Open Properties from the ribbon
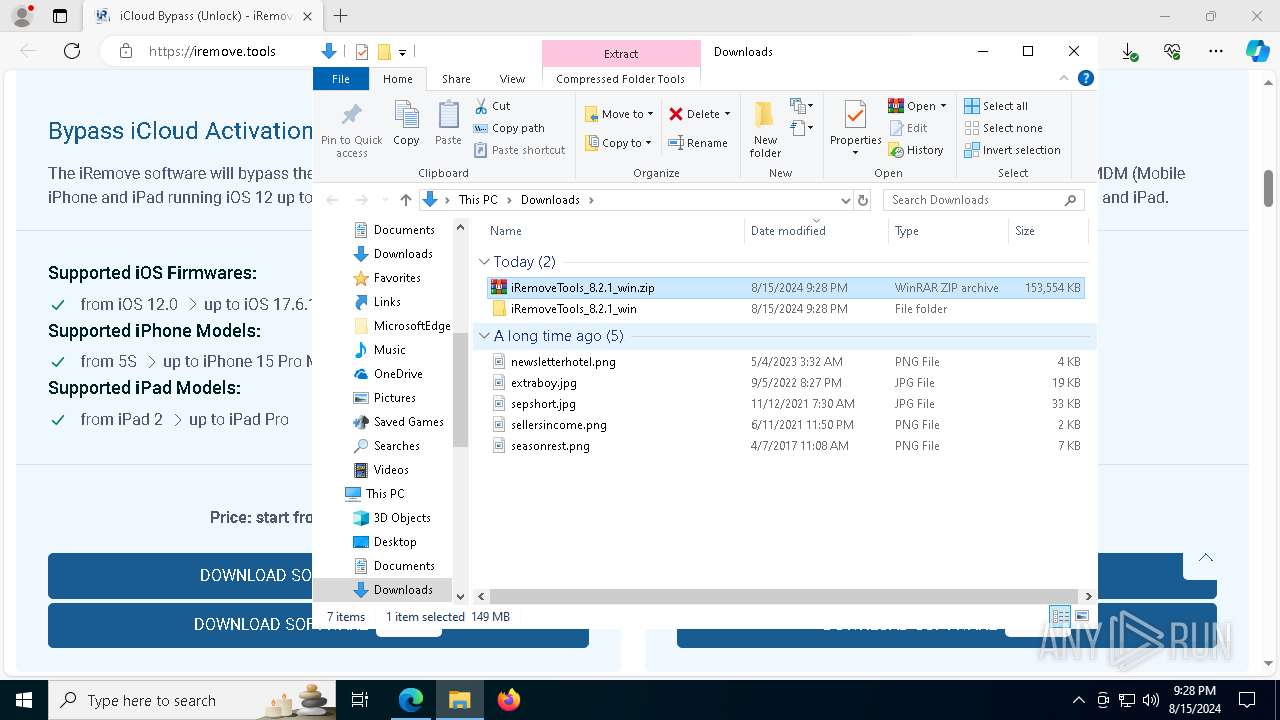The height and width of the screenshot is (720, 1280). click(x=855, y=127)
